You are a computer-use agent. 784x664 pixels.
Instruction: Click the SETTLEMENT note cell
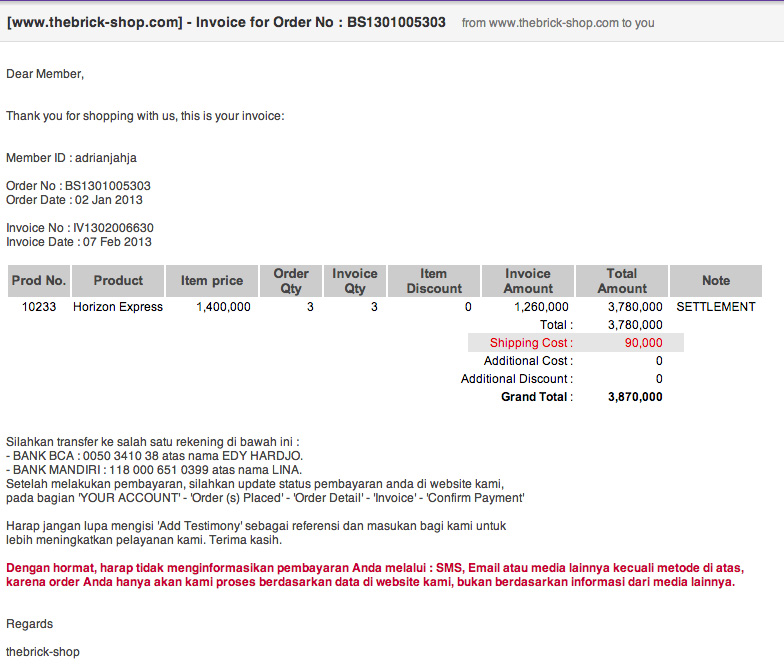click(x=716, y=307)
